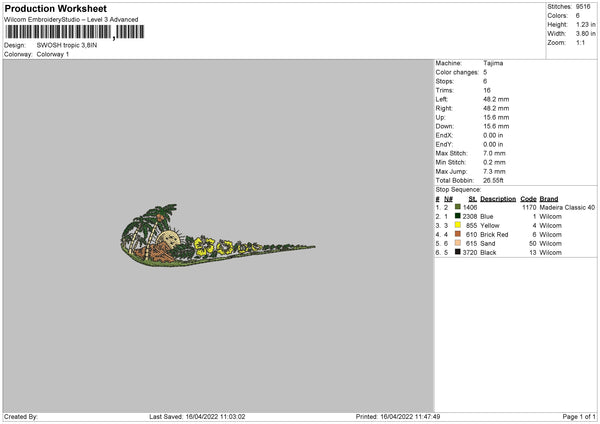Click the swoosh embroidery design preview
600x424 pixels.
pos(218,236)
